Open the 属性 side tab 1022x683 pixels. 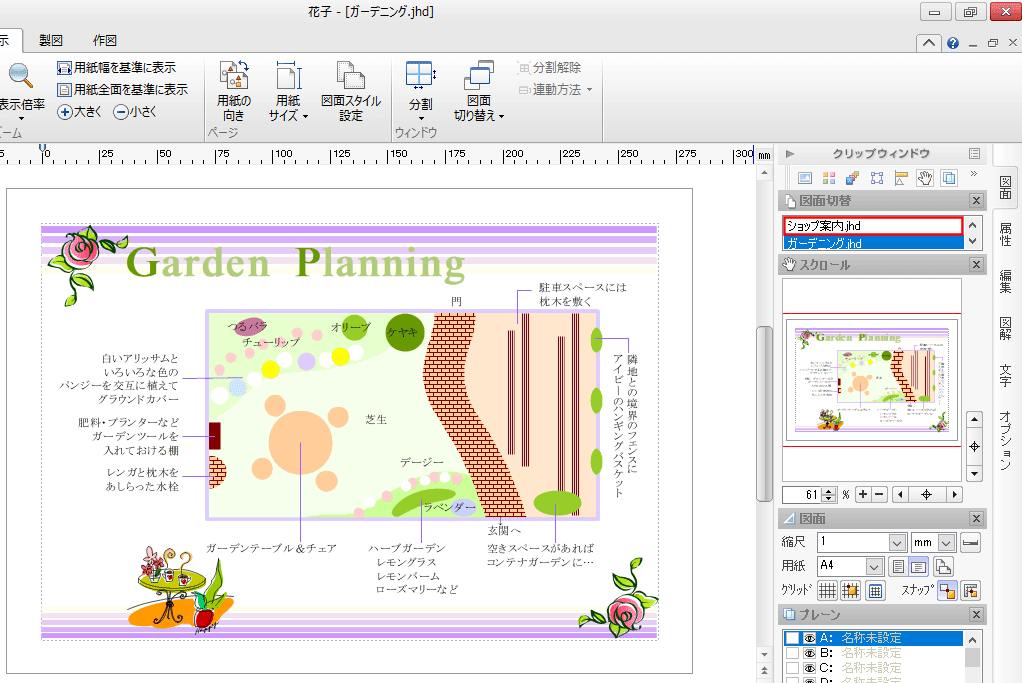[1005, 235]
